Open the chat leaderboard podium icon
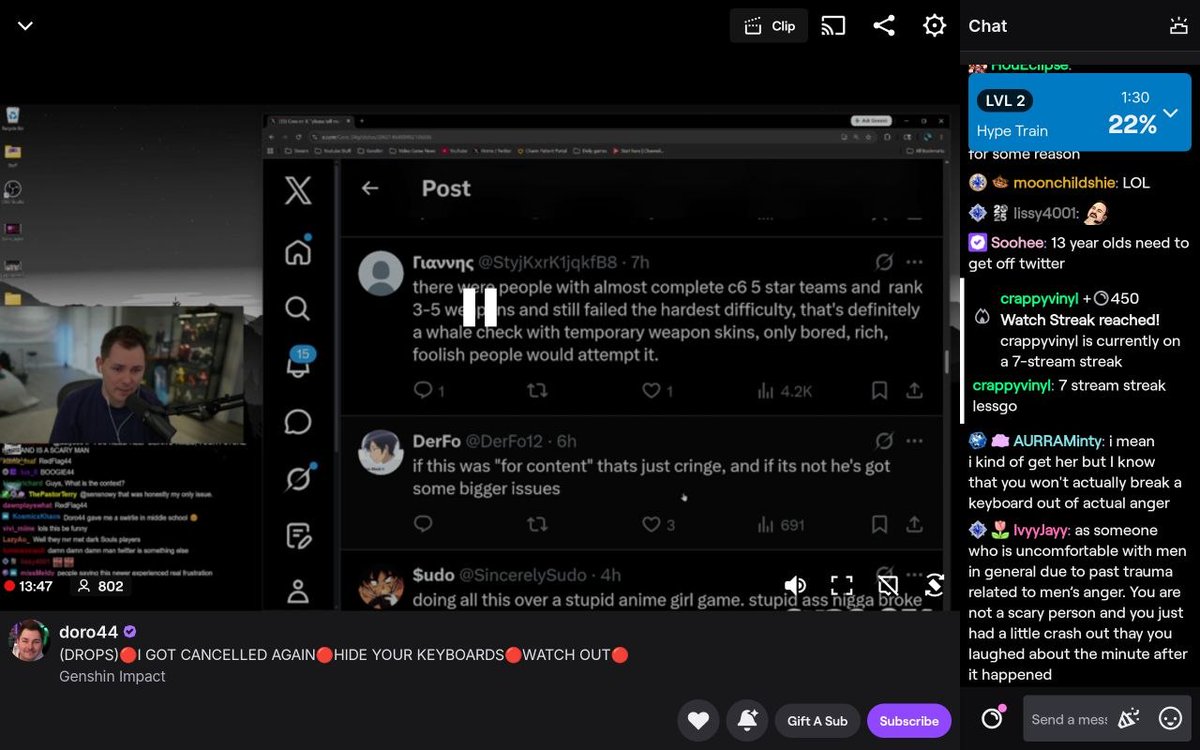This screenshot has width=1200, height=750. [1178, 26]
